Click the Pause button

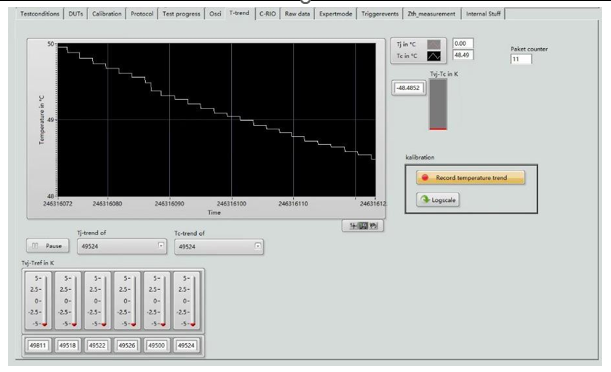pyautogui.click(x=48, y=246)
